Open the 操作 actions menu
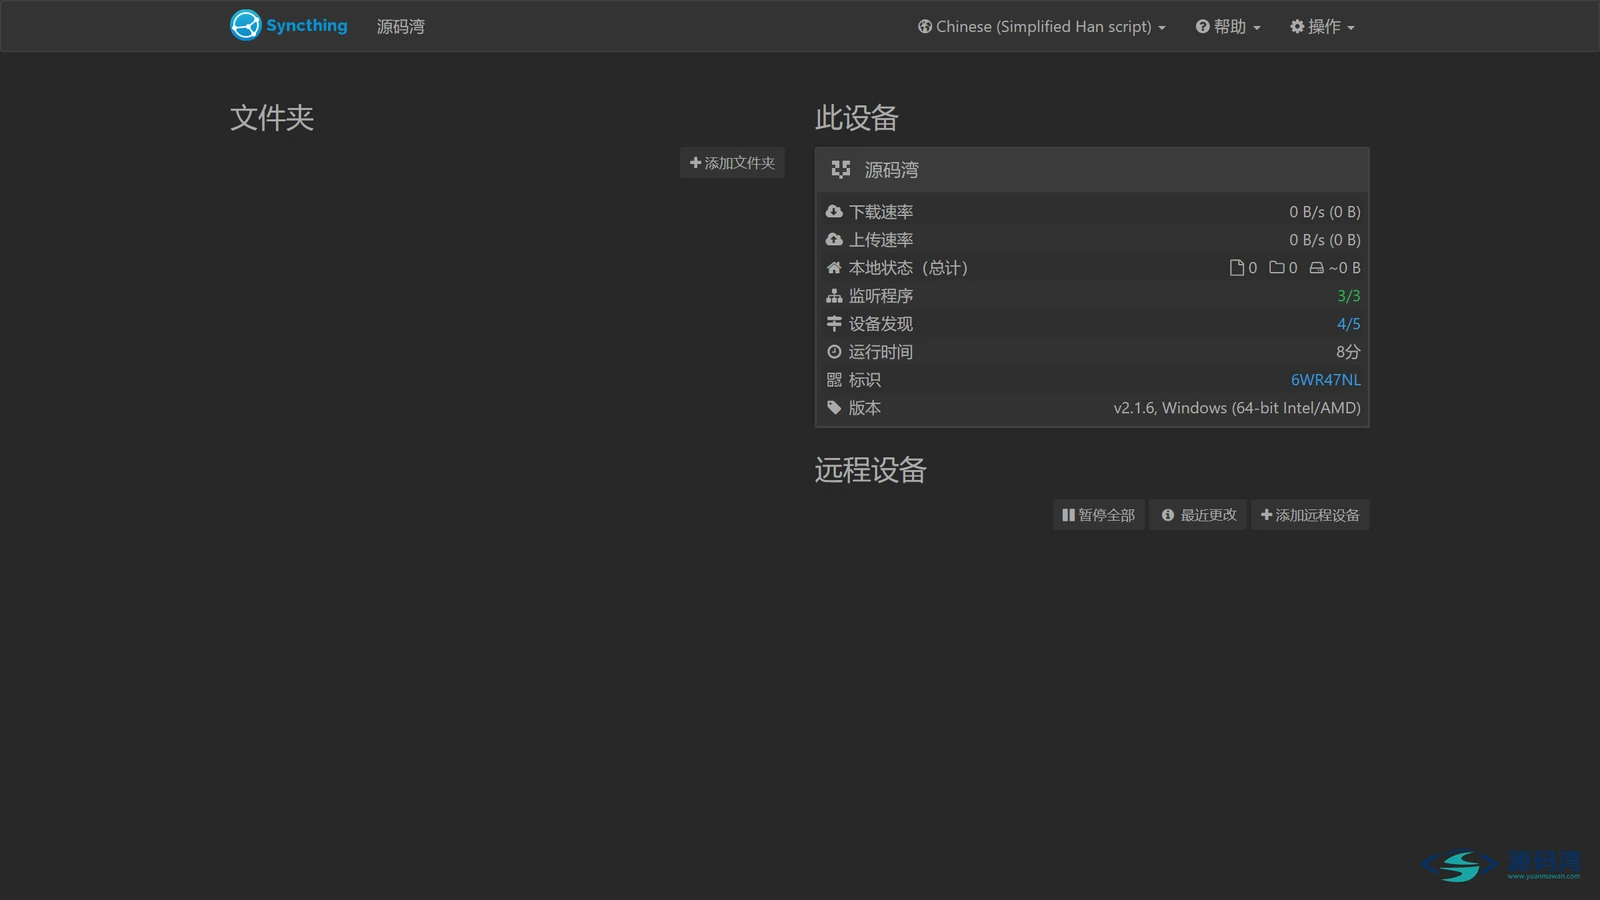 tap(1322, 27)
